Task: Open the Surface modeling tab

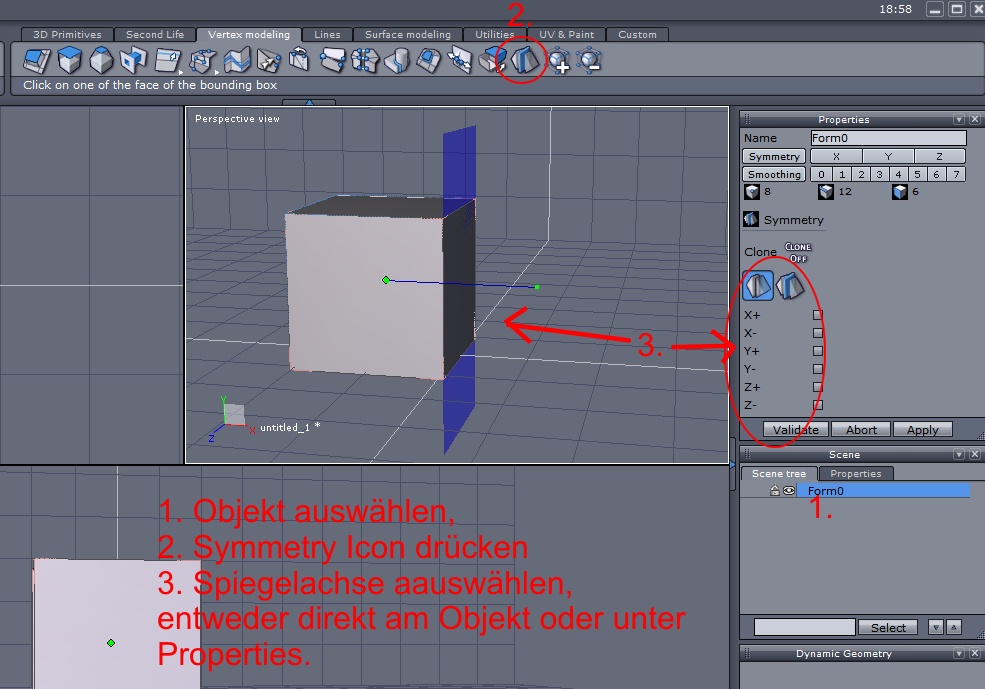Action: tap(408, 35)
